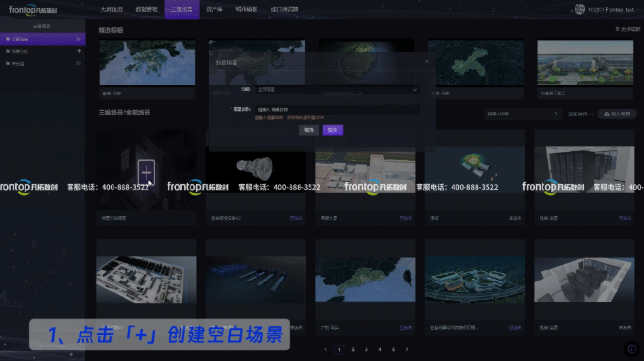The width and height of the screenshot is (644, 361).
Task: Click the purple confirm button in dialog
Action: pos(333,130)
